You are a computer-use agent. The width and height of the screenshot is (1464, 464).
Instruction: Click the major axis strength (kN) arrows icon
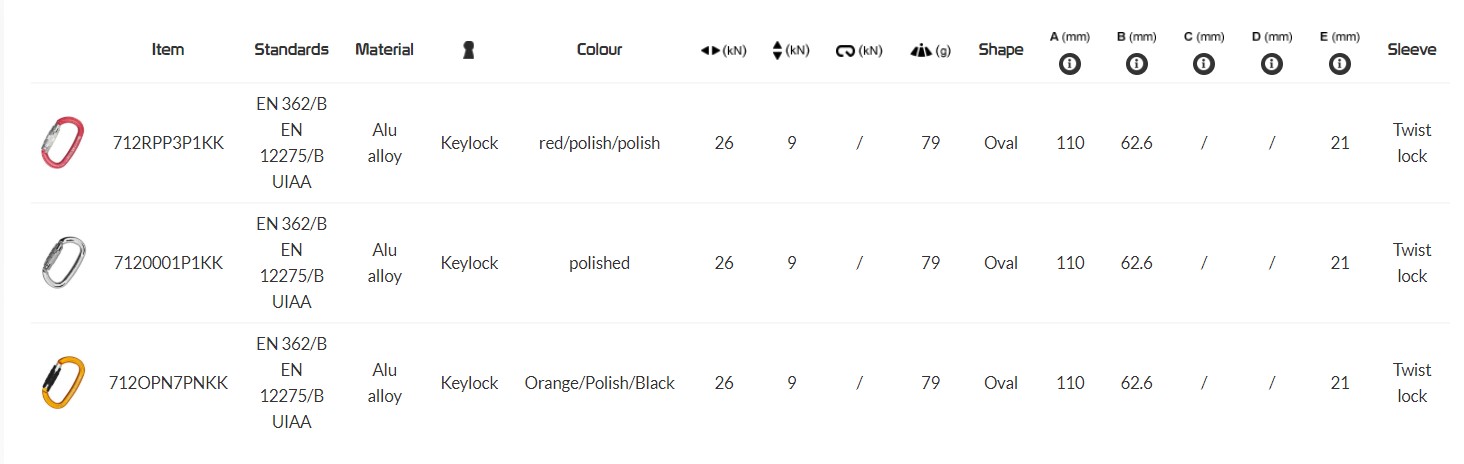[712, 51]
